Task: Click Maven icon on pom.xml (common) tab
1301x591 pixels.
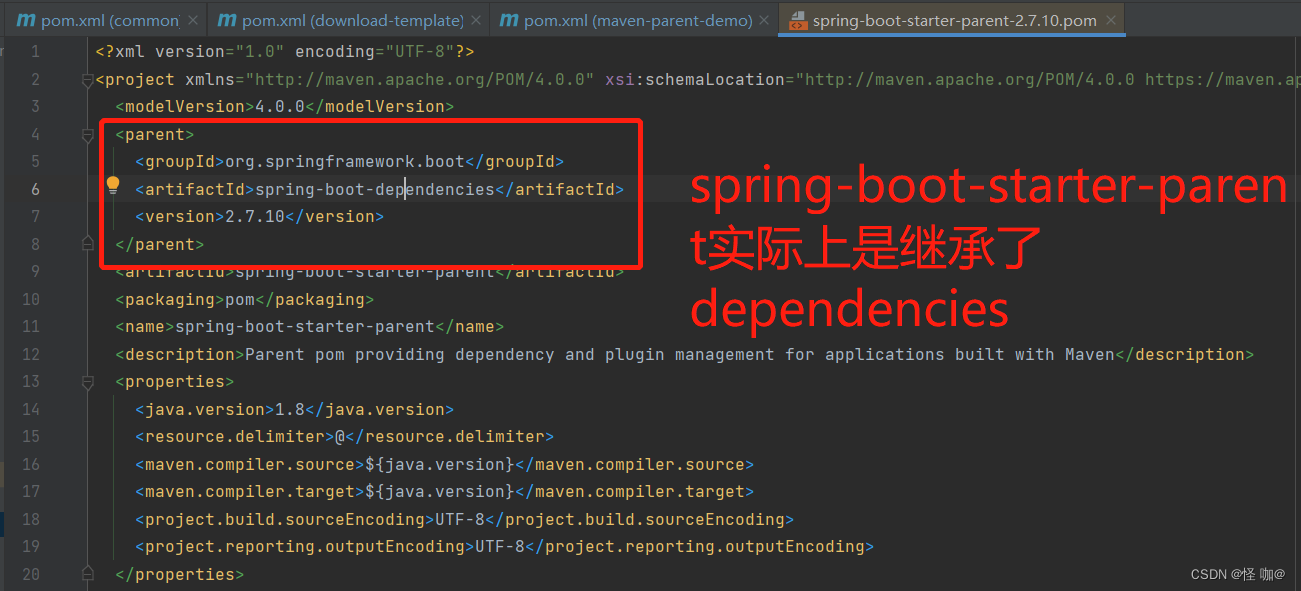Action: pyautogui.click(x=25, y=20)
